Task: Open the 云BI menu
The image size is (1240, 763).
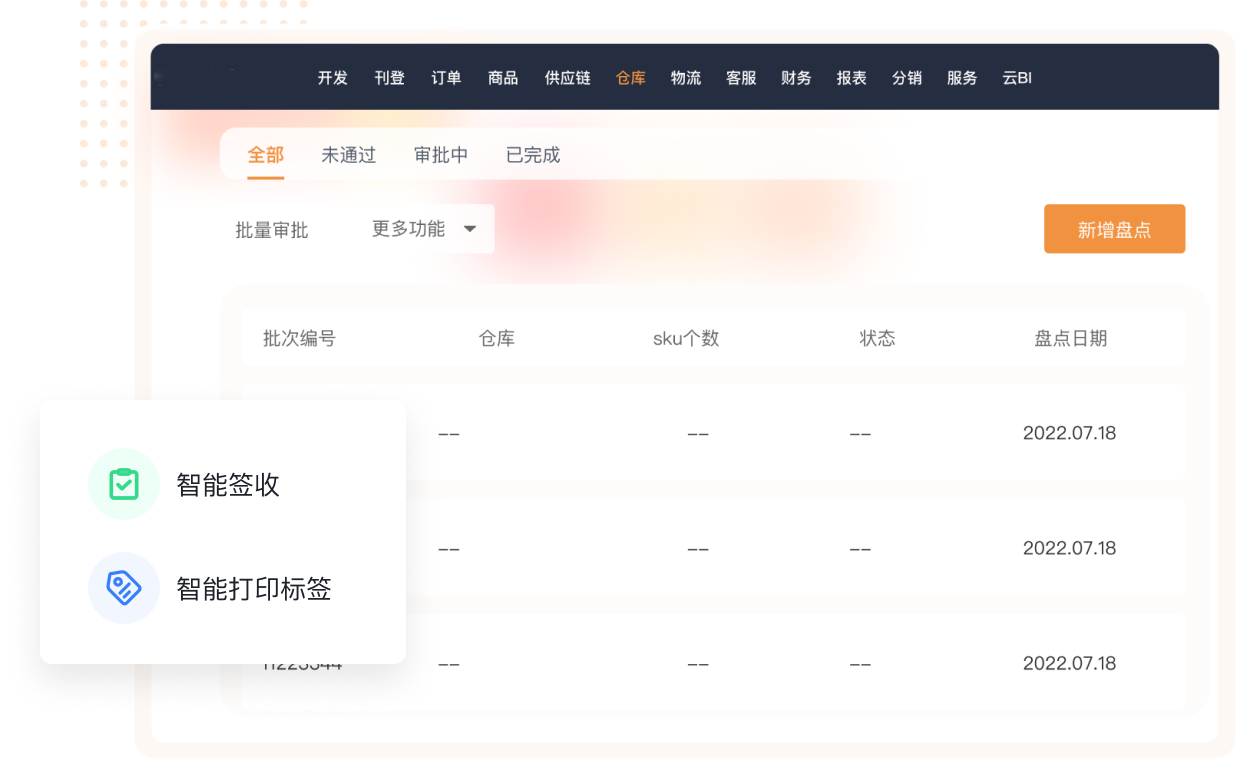Action: (x=1017, y=78)
